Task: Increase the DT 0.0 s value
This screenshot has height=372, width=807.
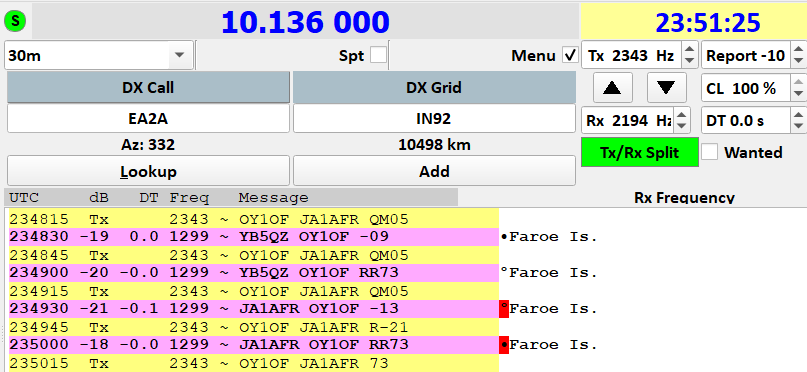Action: click(x=798, y=115)
